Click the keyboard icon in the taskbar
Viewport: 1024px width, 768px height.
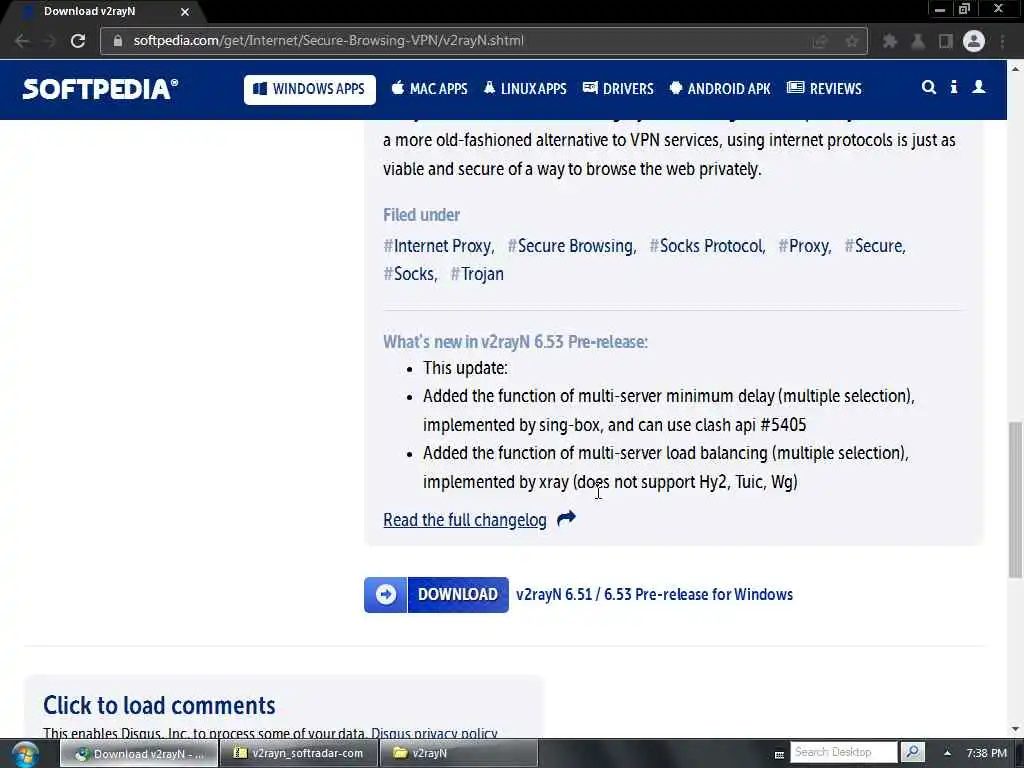pyautogui.click(x=779, y=754)
